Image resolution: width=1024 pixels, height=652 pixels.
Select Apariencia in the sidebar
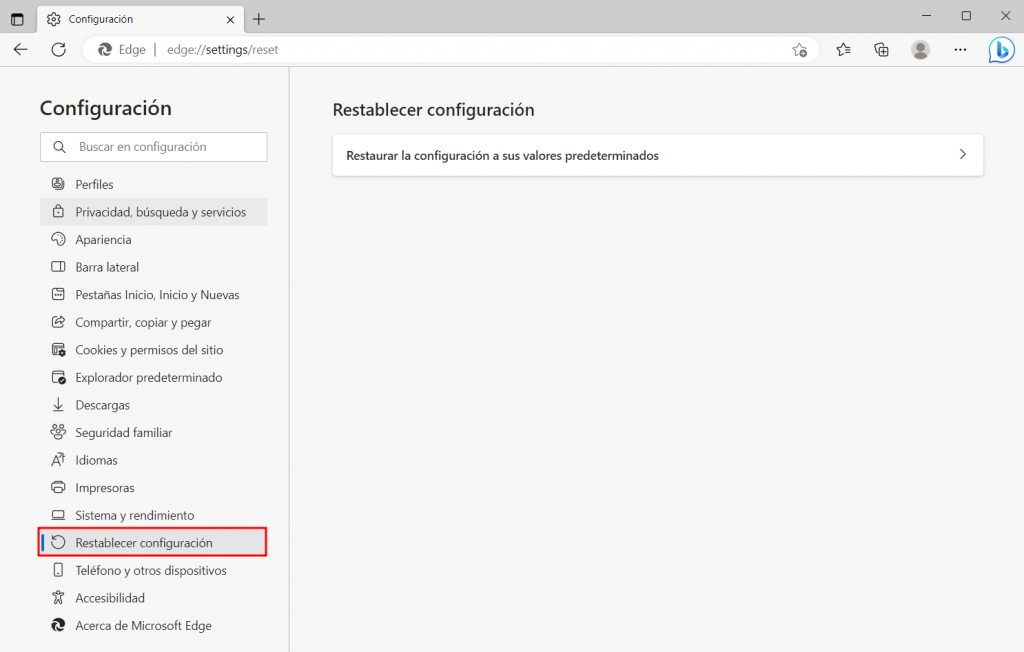click(104, 239)
